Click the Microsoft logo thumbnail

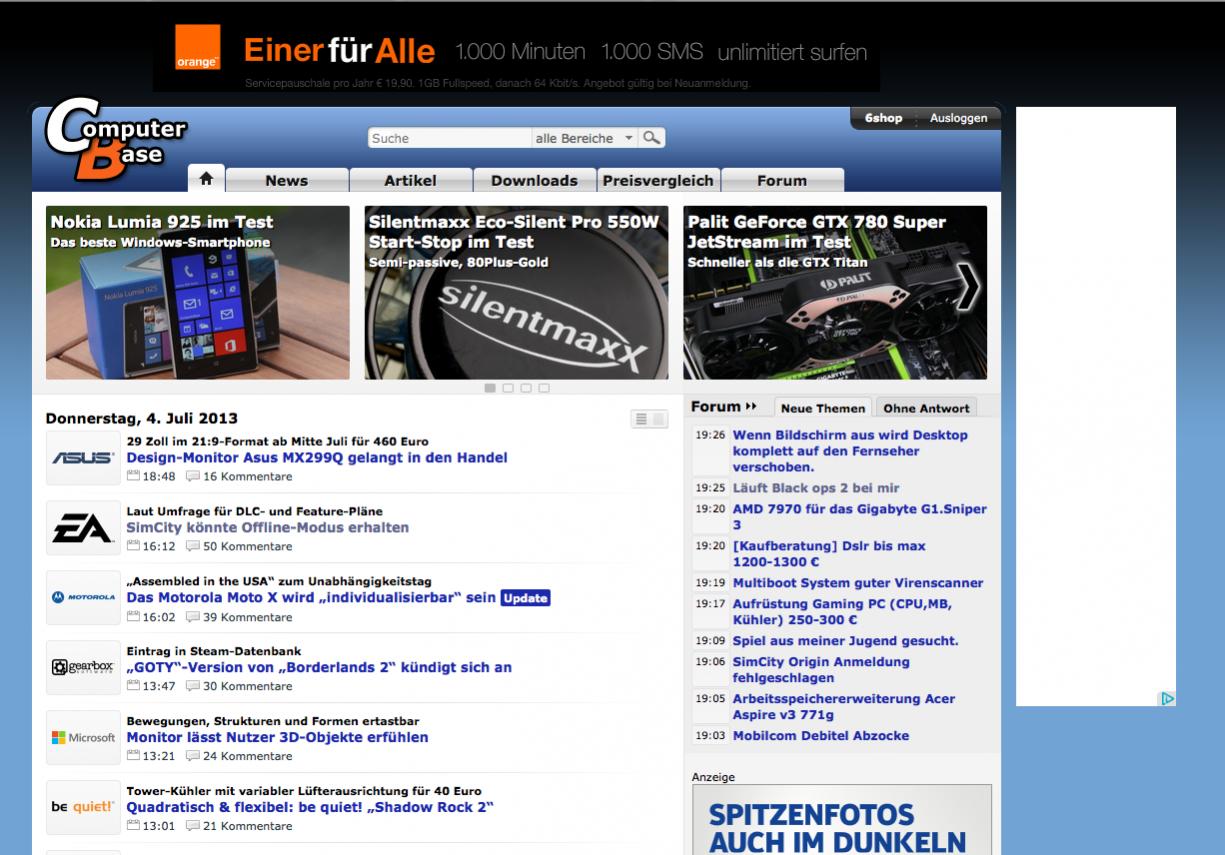coord(82,738)
